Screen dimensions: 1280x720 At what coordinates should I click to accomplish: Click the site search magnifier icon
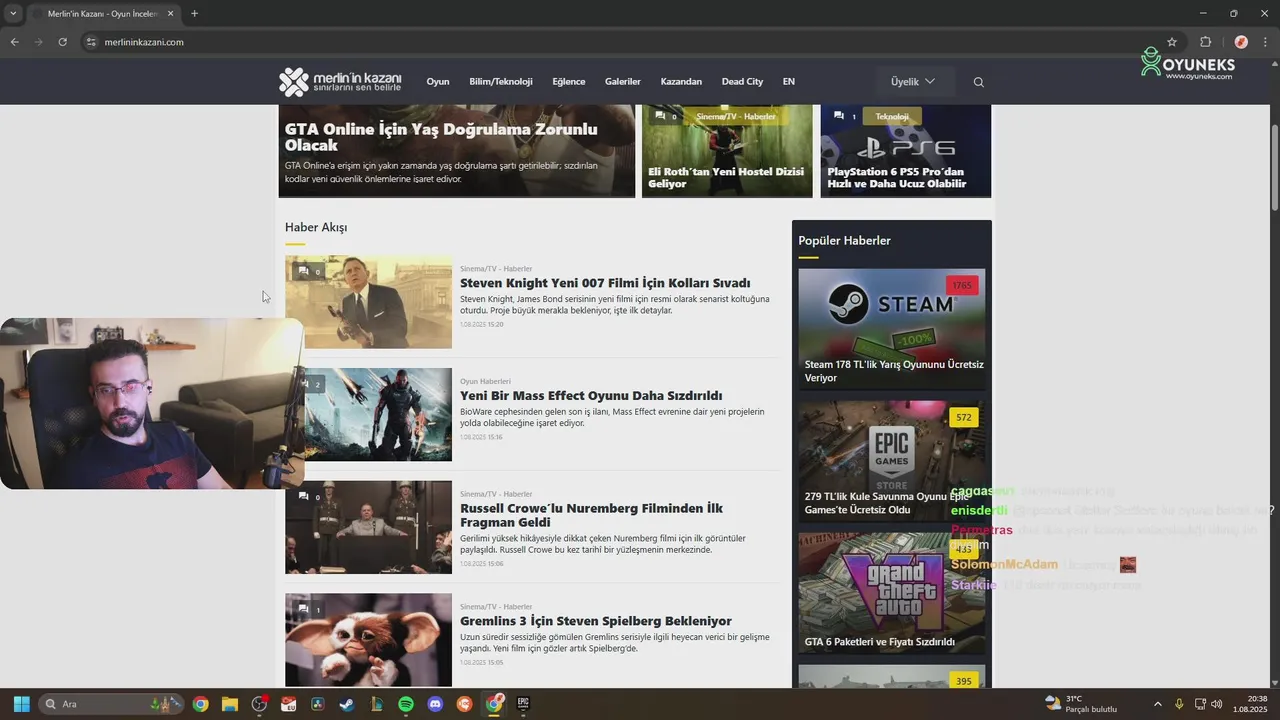(x=978, y=82)
